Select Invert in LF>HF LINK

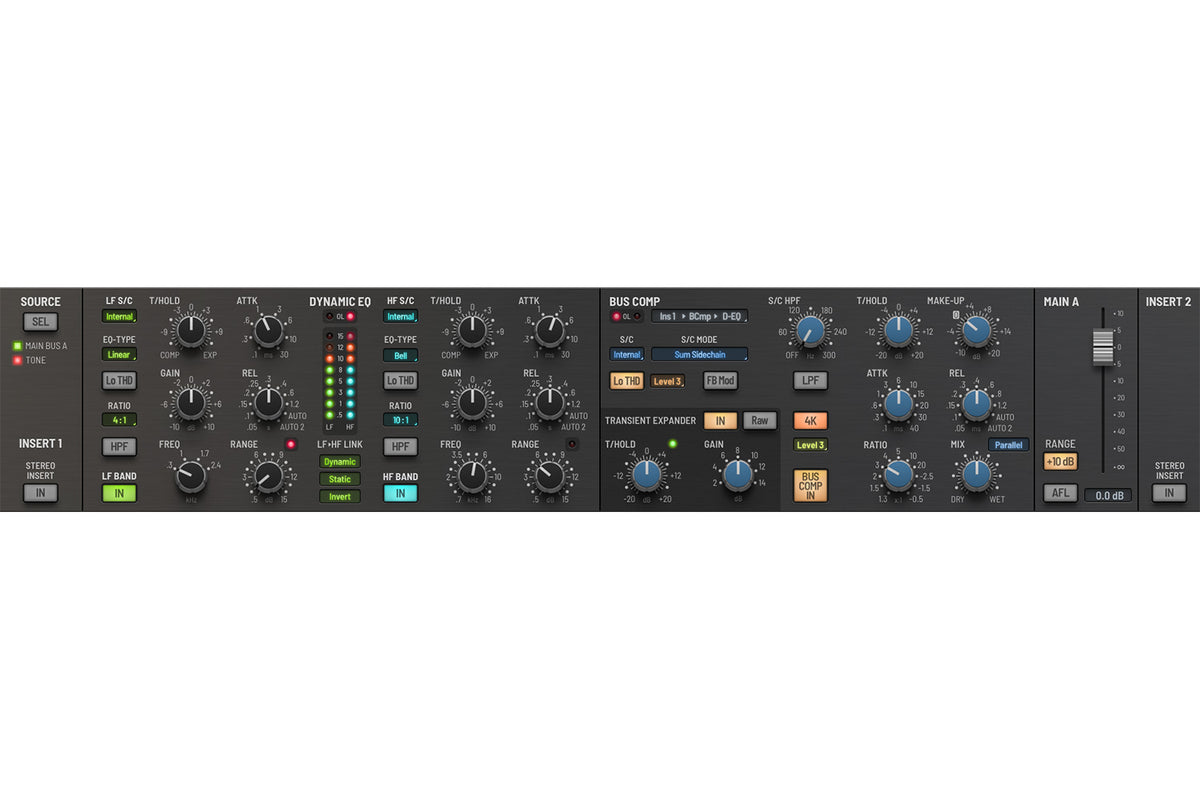(x=340, y=496)
